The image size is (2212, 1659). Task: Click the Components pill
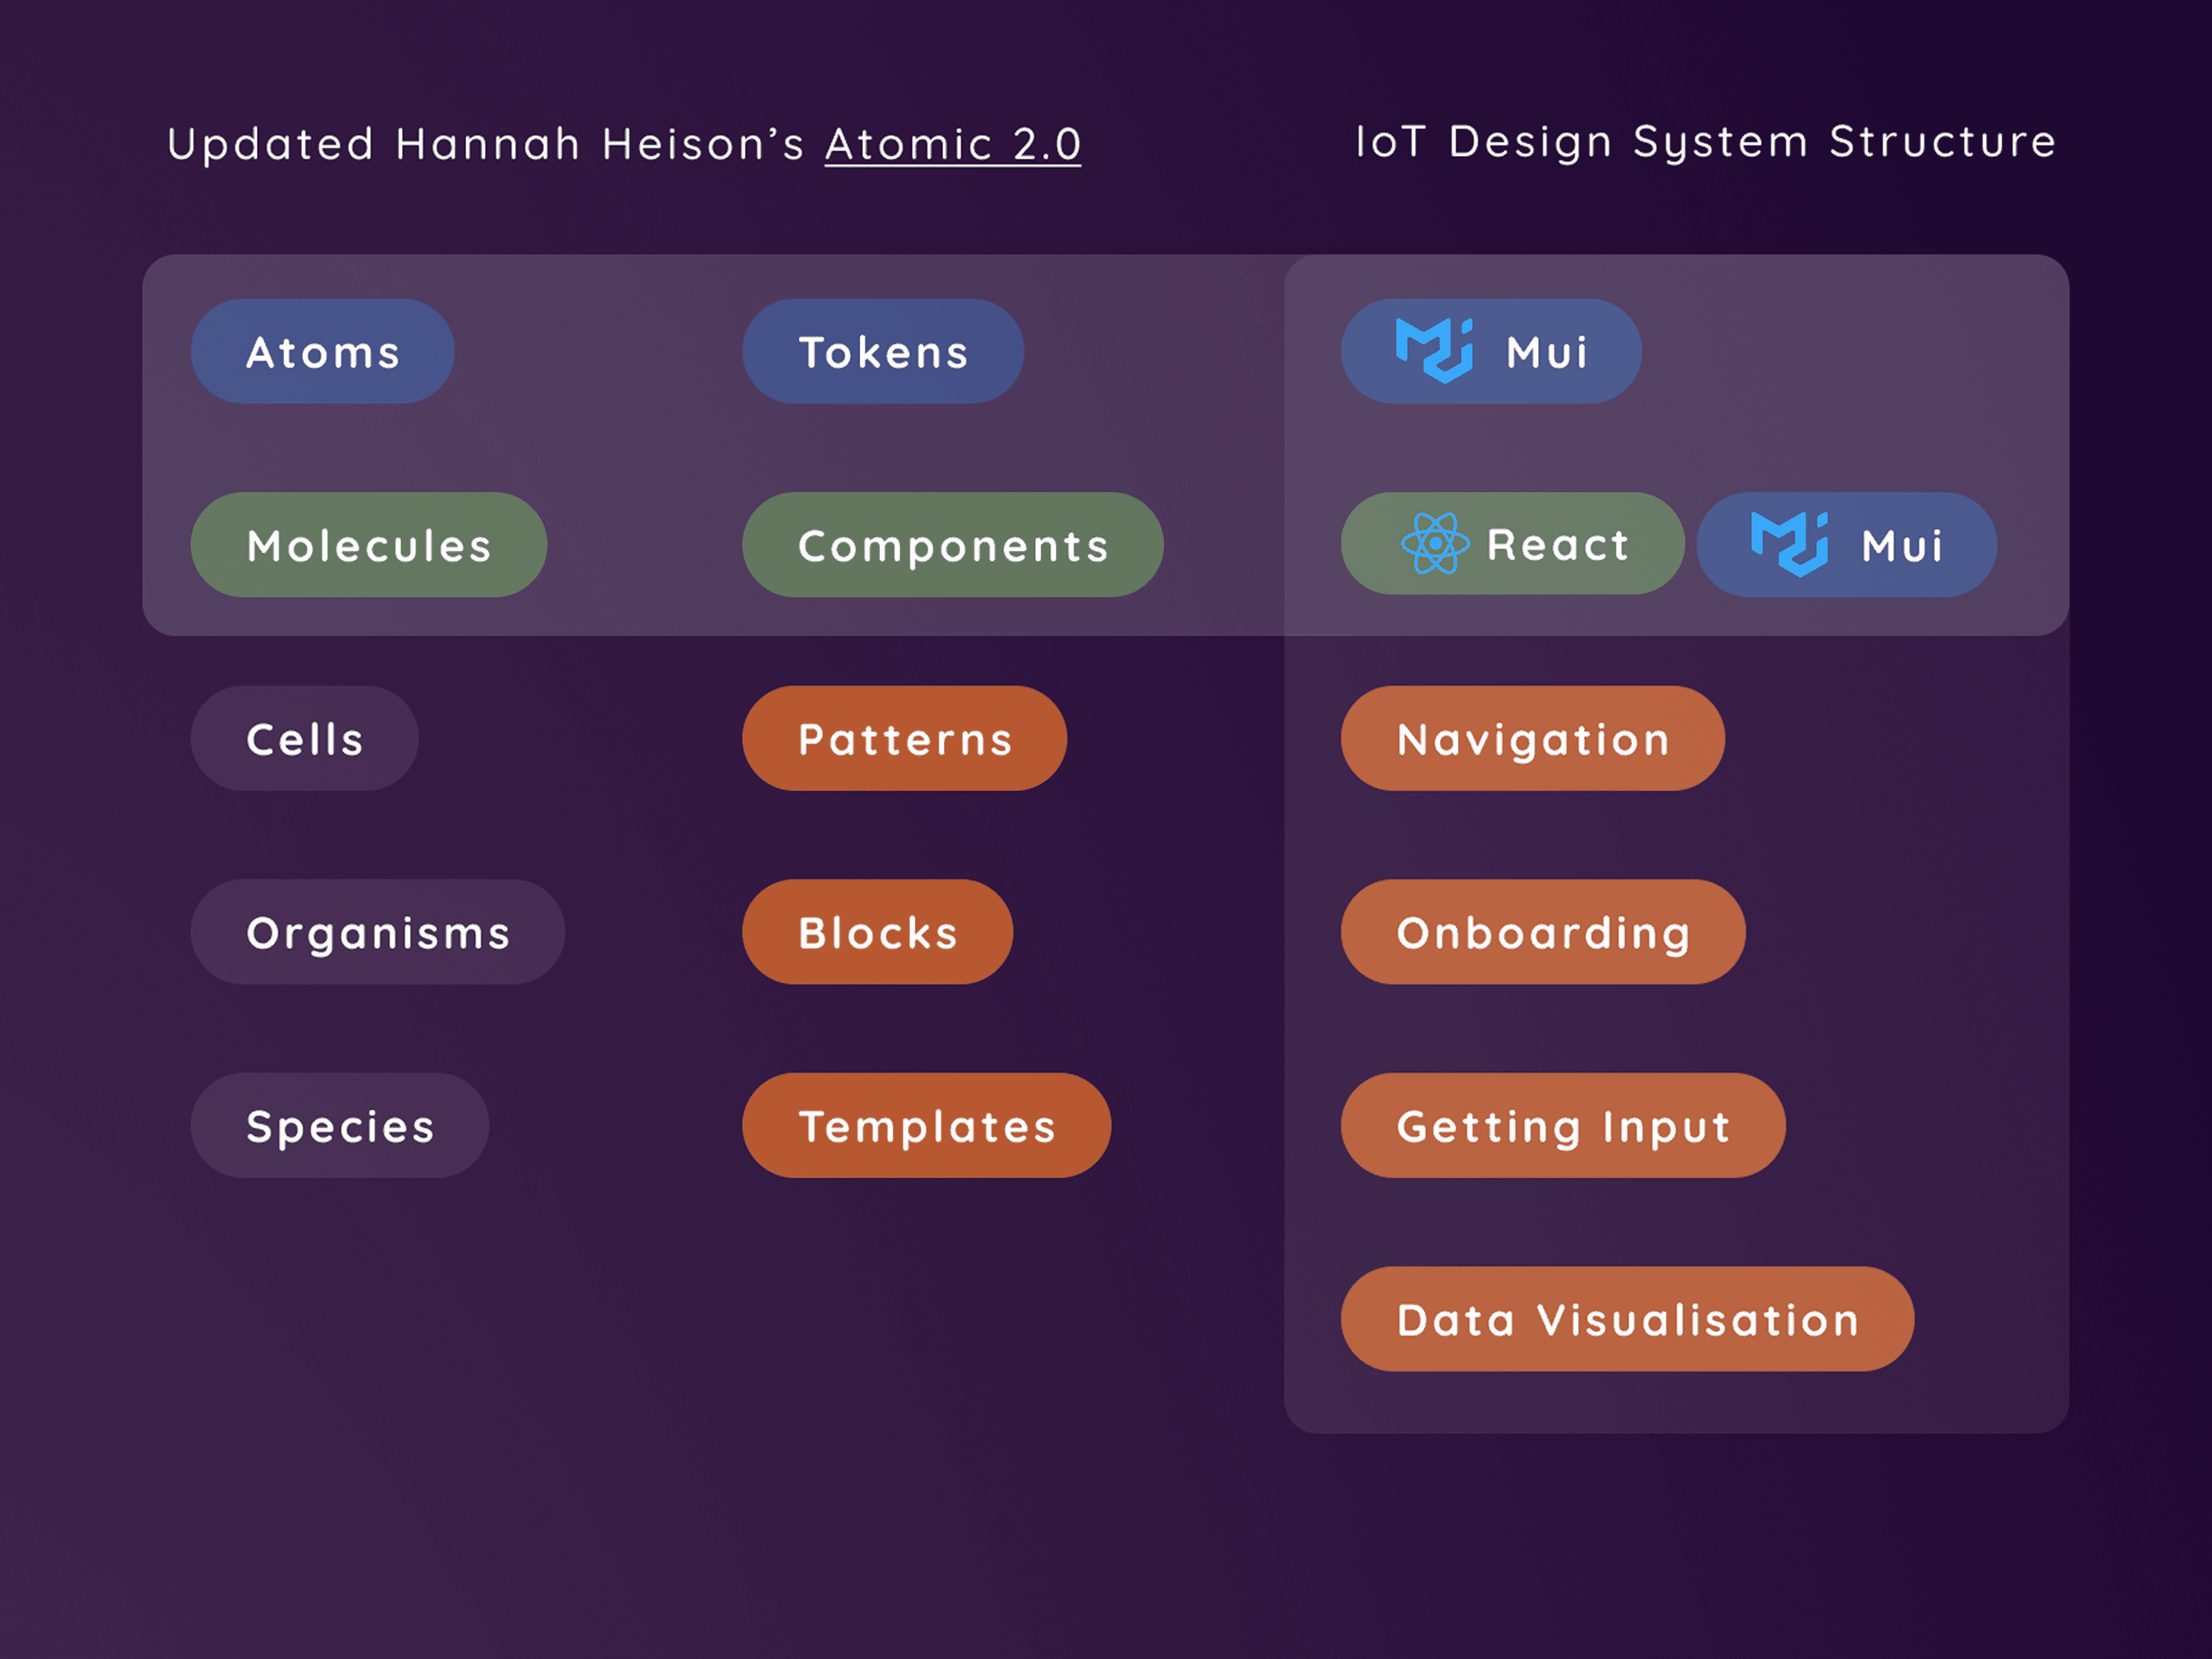coord(952,545)
